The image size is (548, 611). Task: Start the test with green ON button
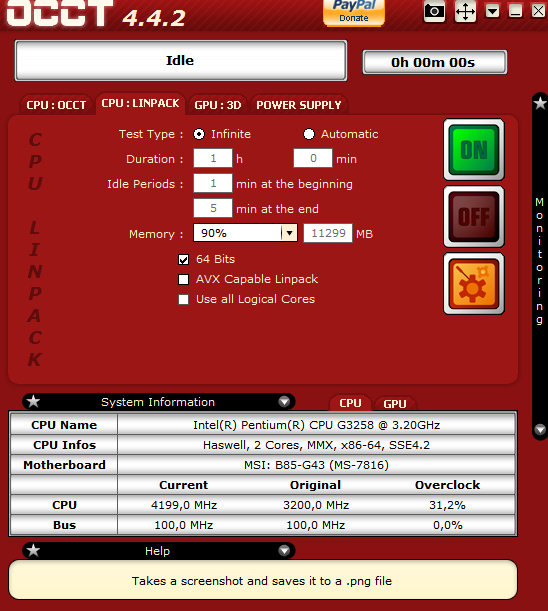click(x=474, y=150)
